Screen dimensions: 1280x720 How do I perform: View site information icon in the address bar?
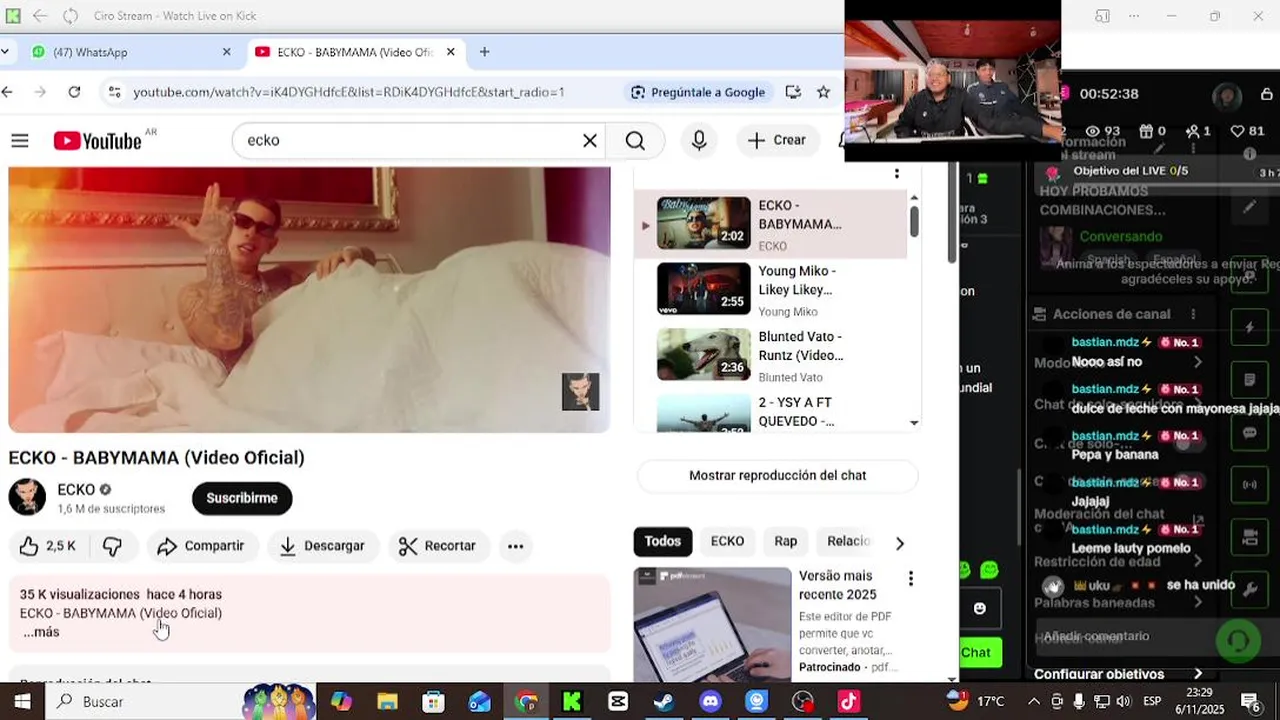(x=114, y=92)
